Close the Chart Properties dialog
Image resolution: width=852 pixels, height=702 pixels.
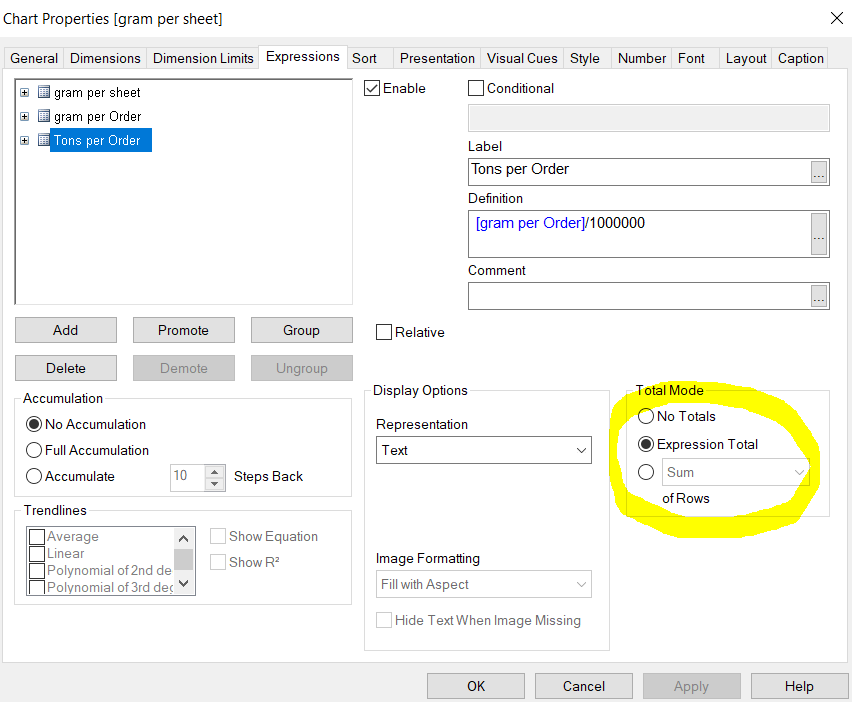click(836, 18)
